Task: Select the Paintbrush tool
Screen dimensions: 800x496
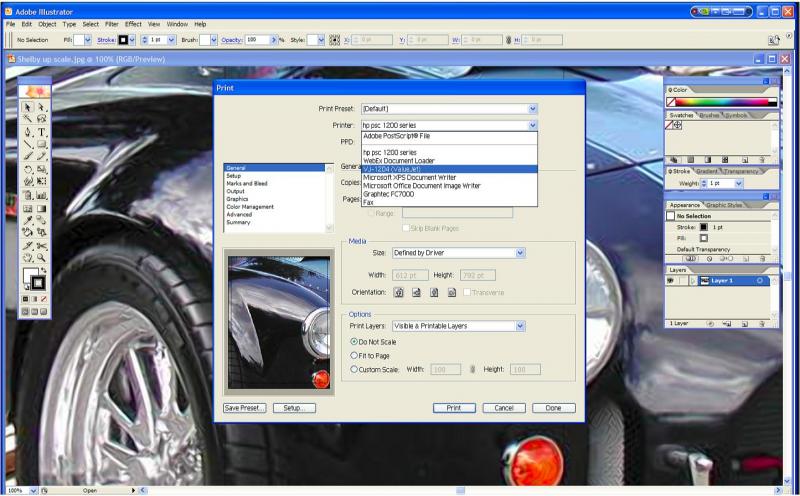Action: coord(28,156)
